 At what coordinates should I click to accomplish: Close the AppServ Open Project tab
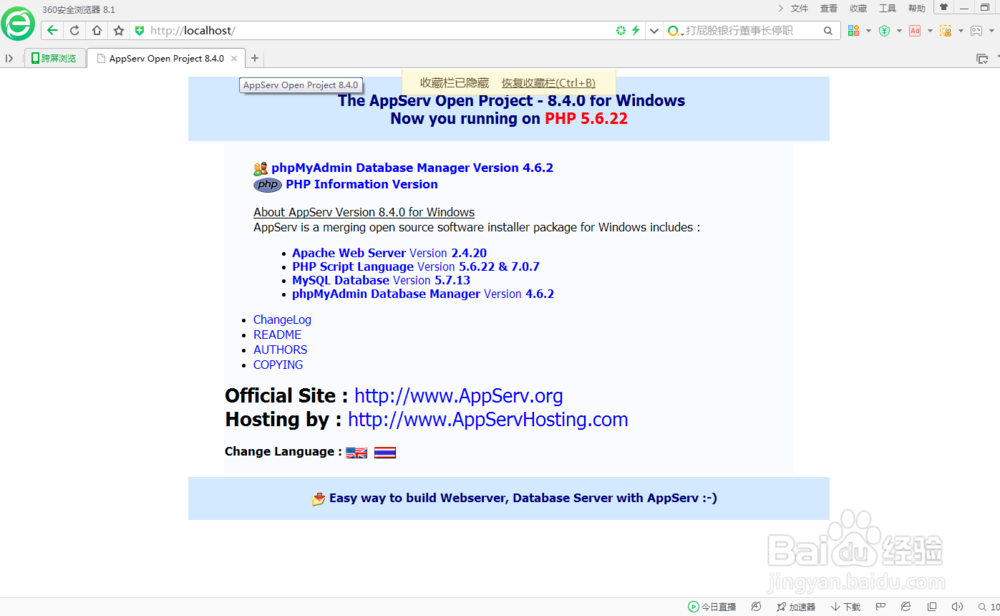[234, 58]
